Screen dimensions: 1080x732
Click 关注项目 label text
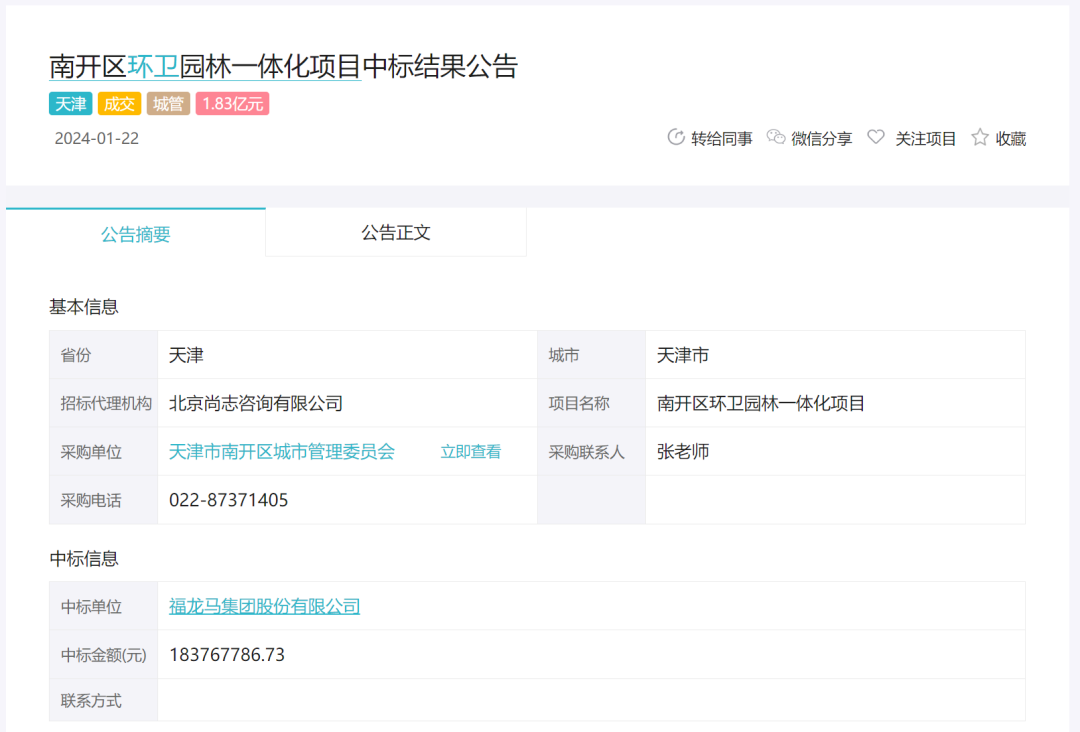point(925,138)
